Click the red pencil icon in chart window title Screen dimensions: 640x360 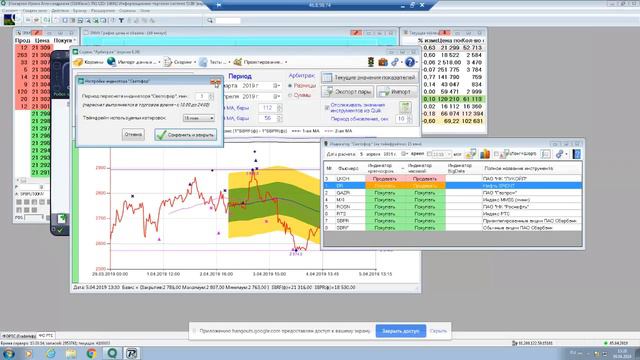(x=356, y=33)
